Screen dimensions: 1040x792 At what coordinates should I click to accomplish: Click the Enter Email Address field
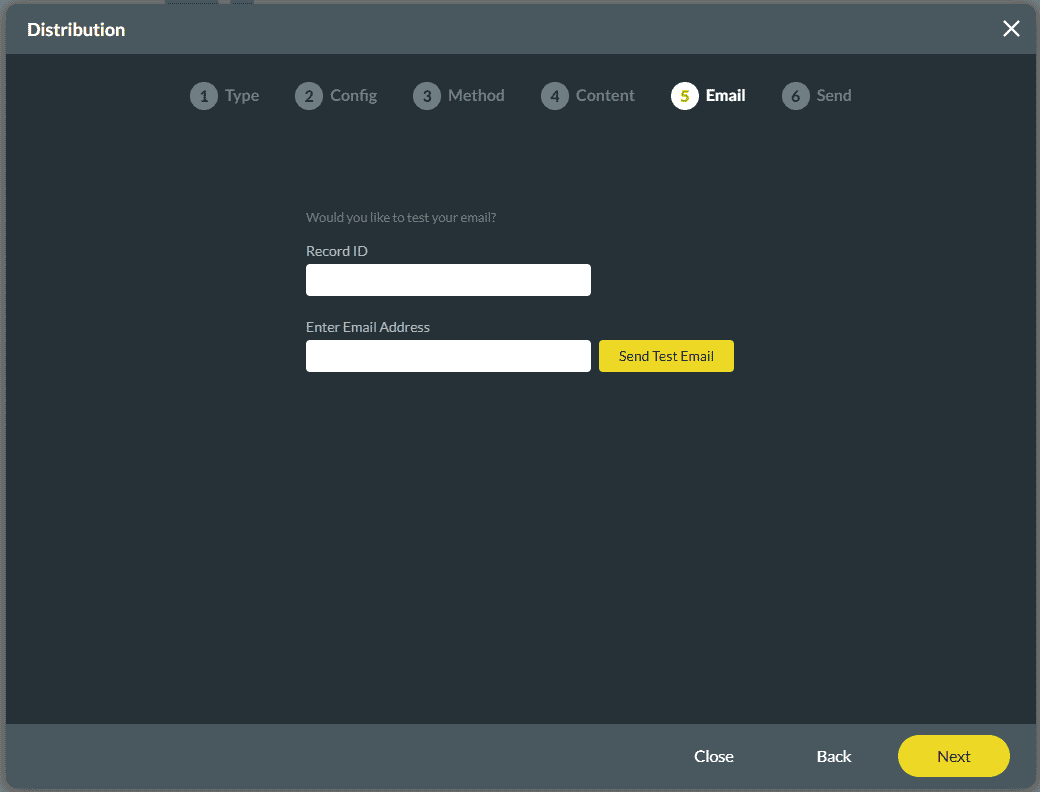448,356
